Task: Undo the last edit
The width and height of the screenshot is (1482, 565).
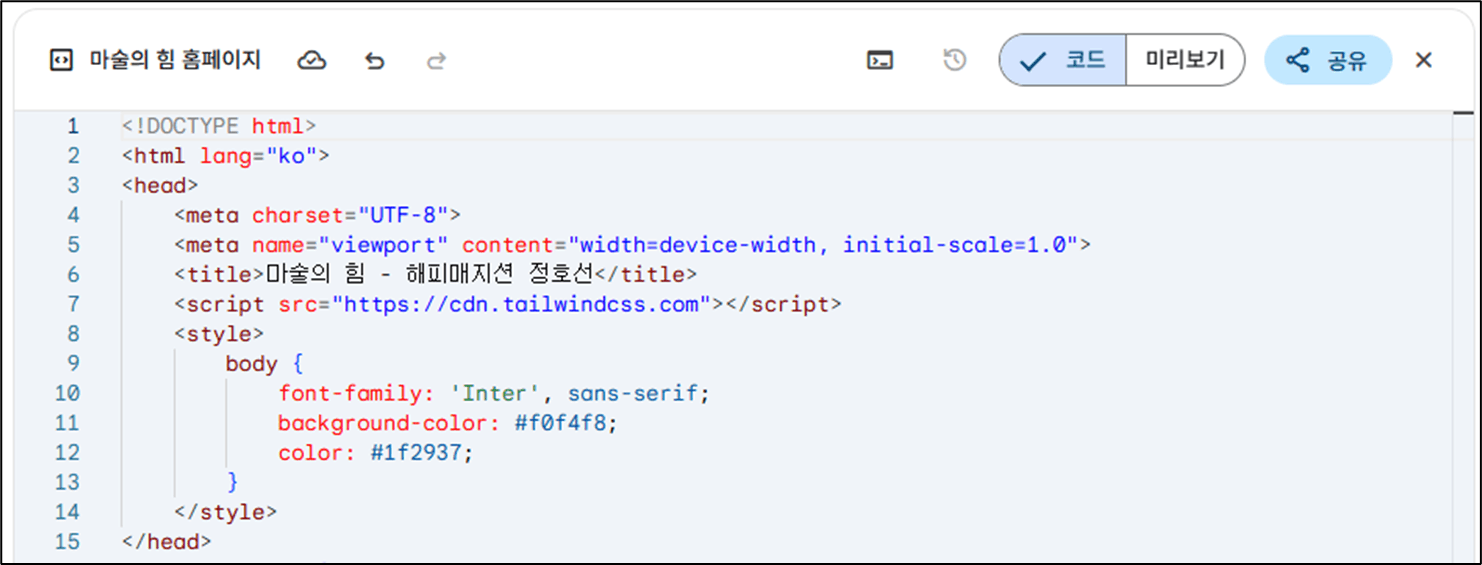Action: coord(375,61)
